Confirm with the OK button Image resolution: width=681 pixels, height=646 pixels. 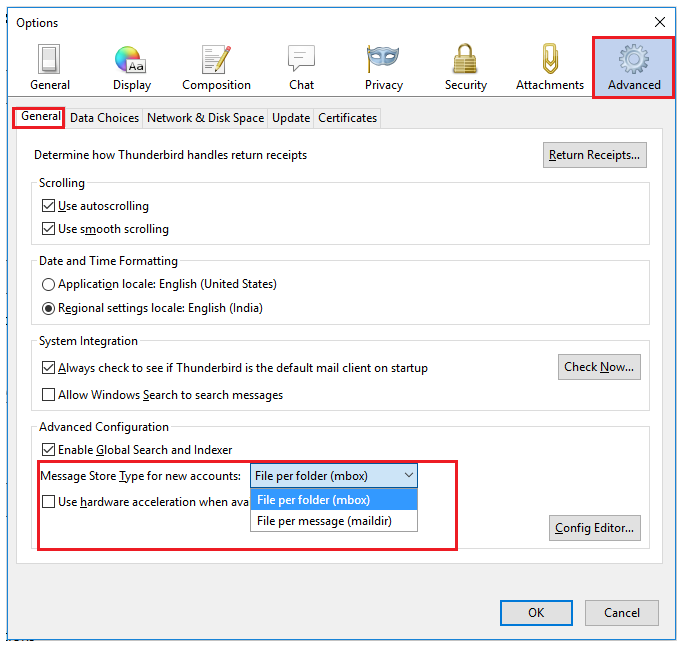coord(536,613)
